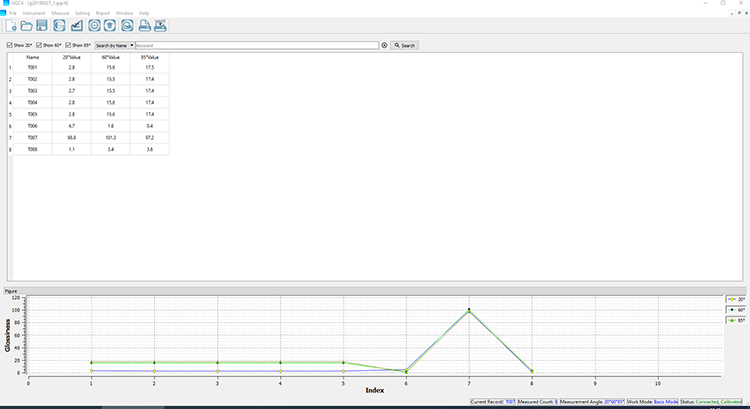Click the chart peak data point at index 7

click(469, 310)
